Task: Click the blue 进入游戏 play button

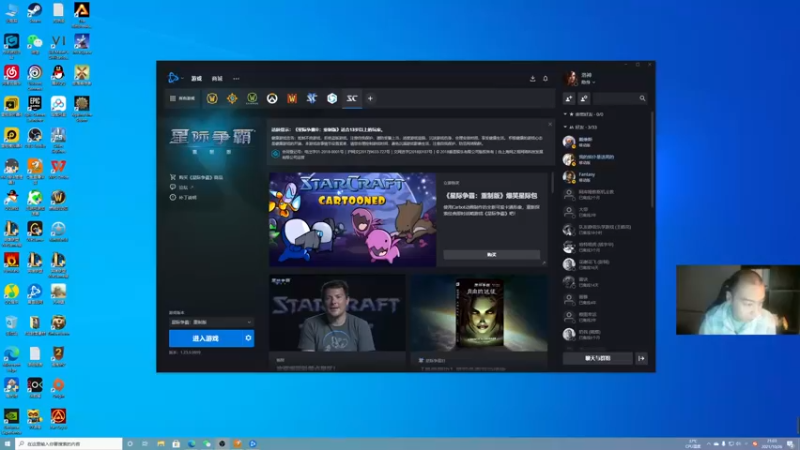Action: (x=206, y=338)
